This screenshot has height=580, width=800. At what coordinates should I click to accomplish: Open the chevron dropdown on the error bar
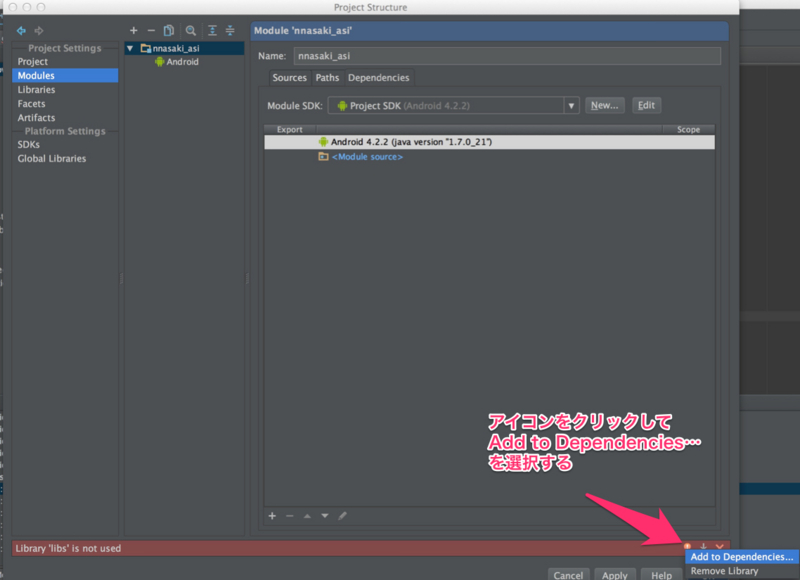coord(719,546)
